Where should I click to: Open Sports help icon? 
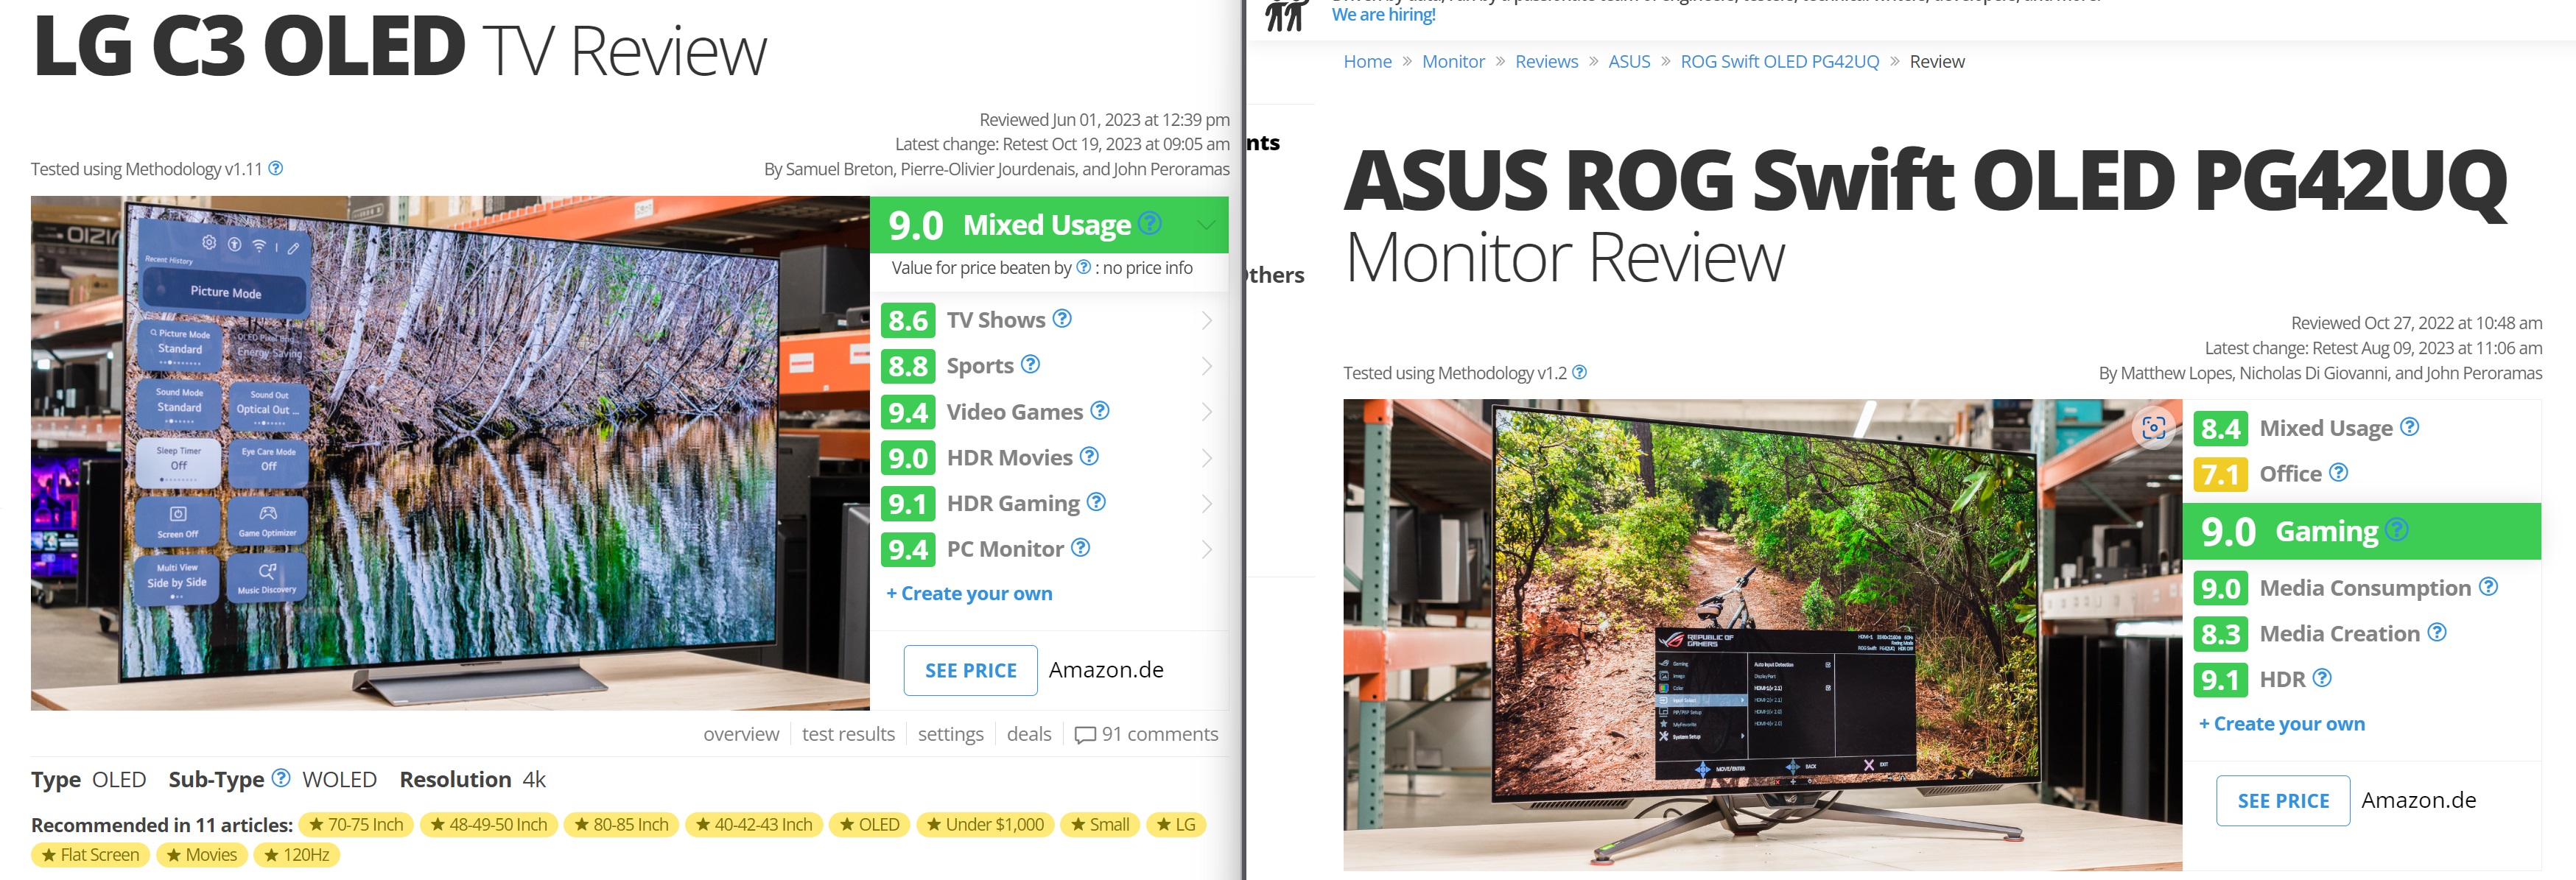click(1030, 364)
